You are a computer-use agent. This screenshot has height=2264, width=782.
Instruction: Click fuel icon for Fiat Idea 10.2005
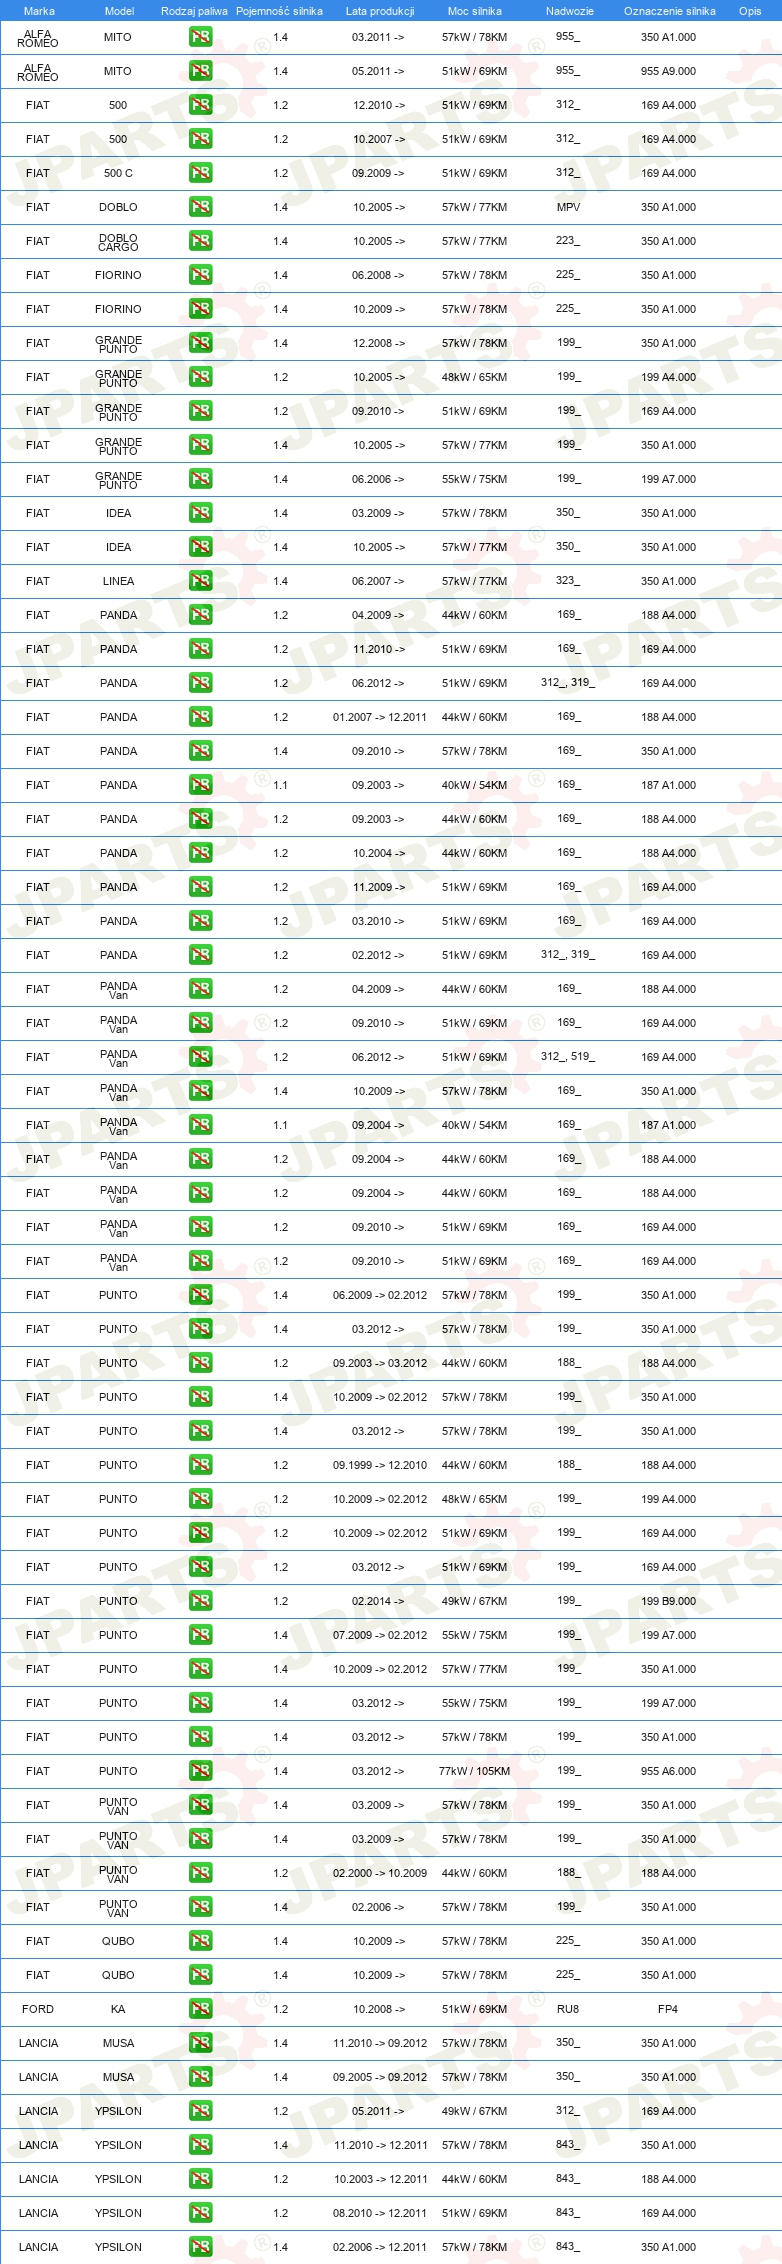(200, 547)
